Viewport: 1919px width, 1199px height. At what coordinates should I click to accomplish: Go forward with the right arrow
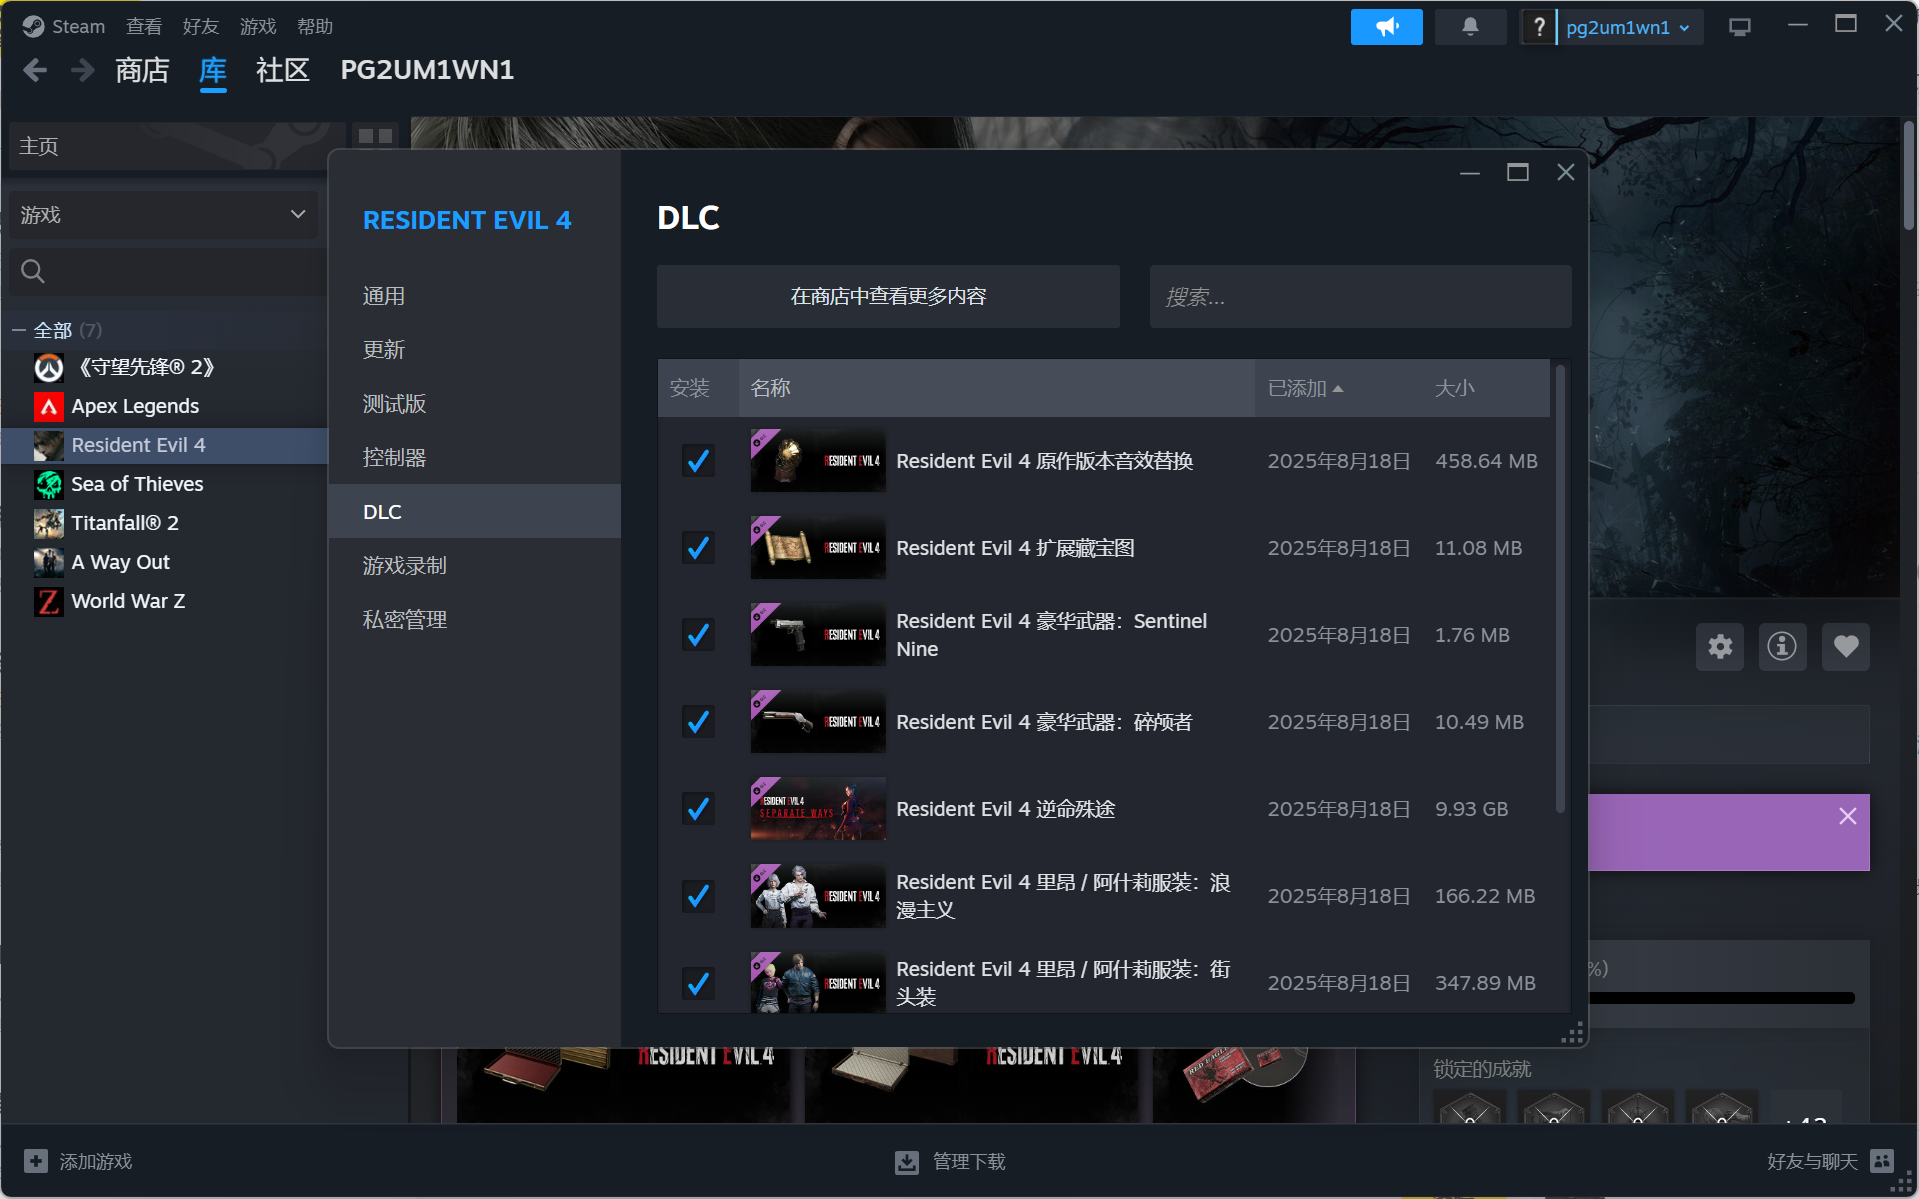coord(82,70)
